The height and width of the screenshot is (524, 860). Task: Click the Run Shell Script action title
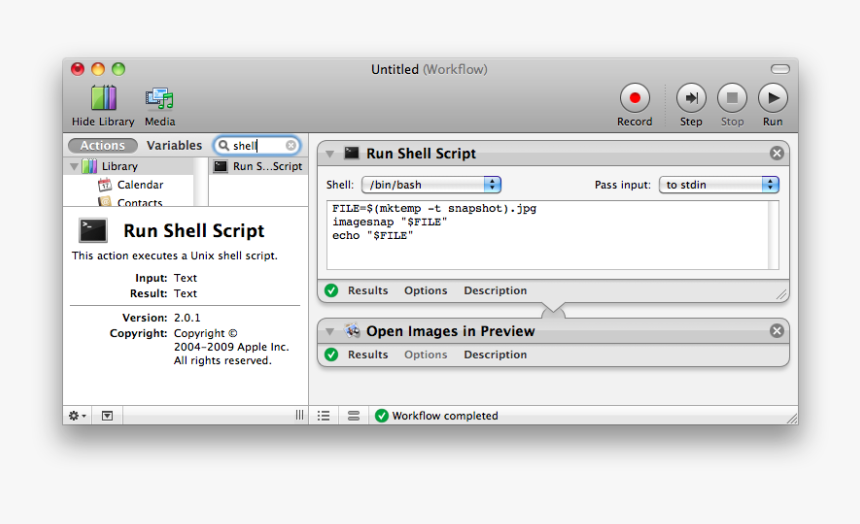point(421,154)
